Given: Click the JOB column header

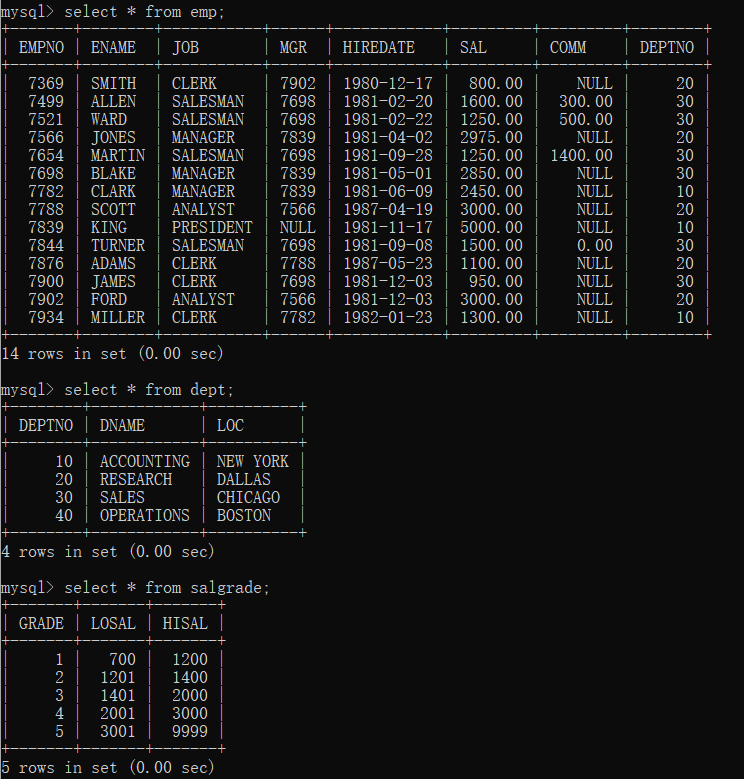Looking at the screenshot, I should (185, 47).
